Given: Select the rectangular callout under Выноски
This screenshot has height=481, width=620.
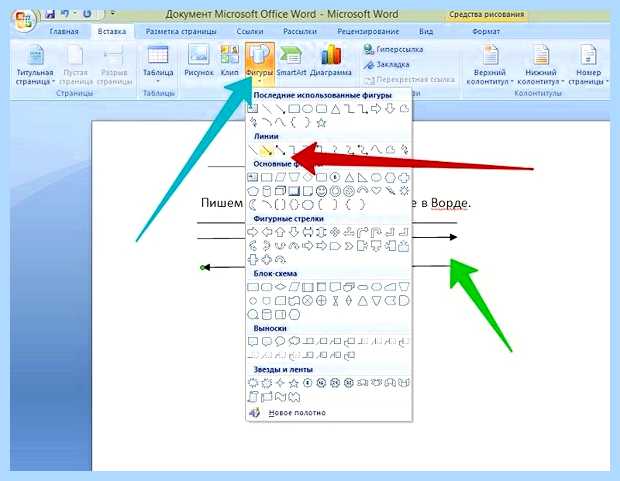Looking at the screenshot, I should pyautogui.click(x=252, y=341).
